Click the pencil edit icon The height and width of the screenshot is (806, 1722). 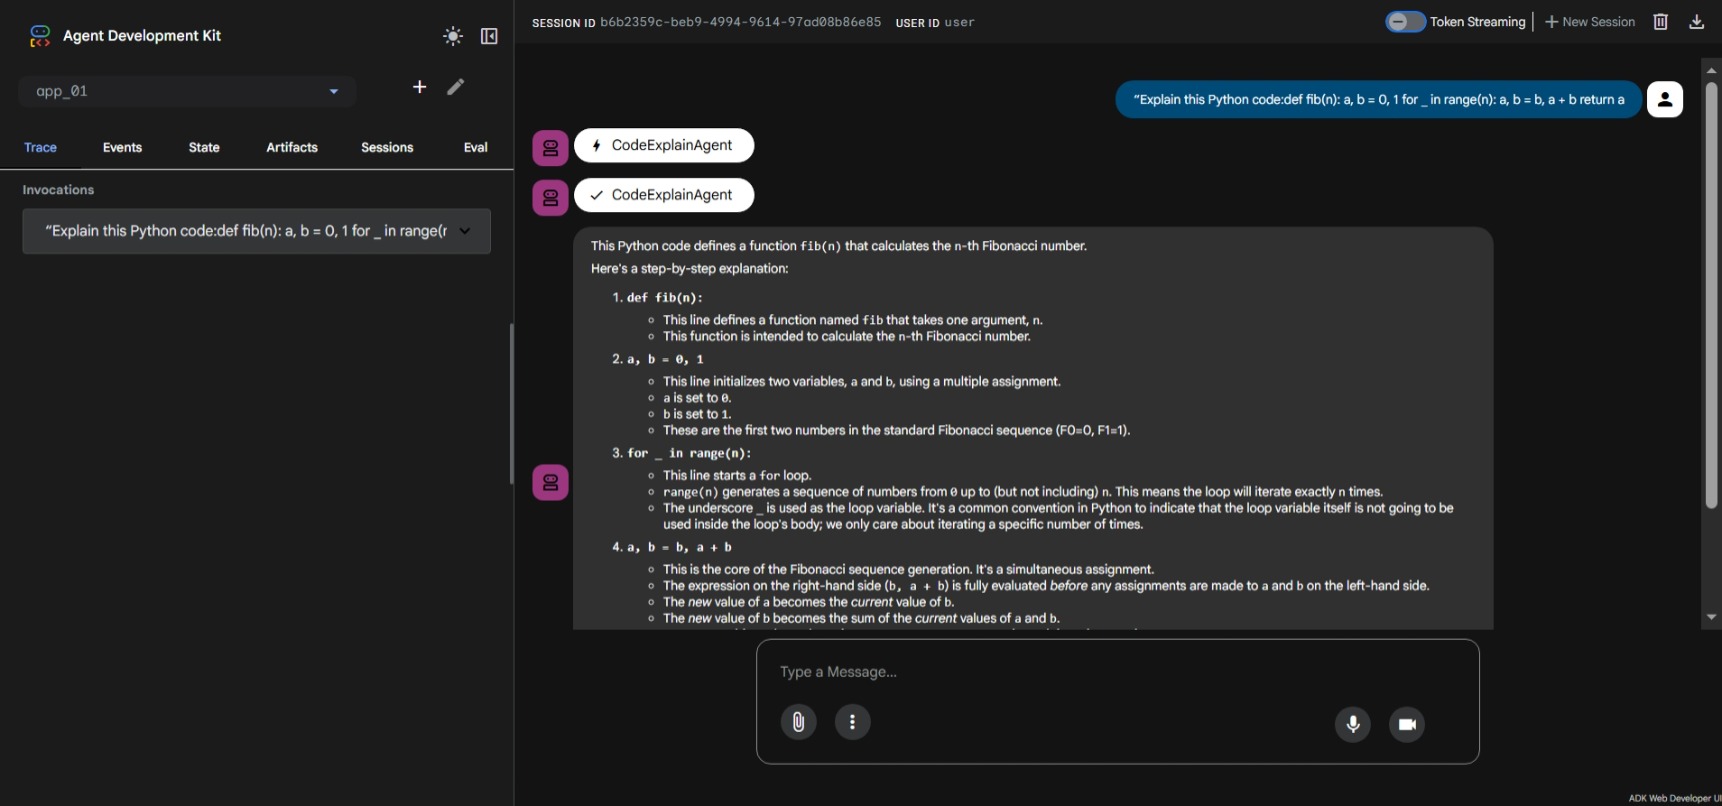(x=456, y=87)
